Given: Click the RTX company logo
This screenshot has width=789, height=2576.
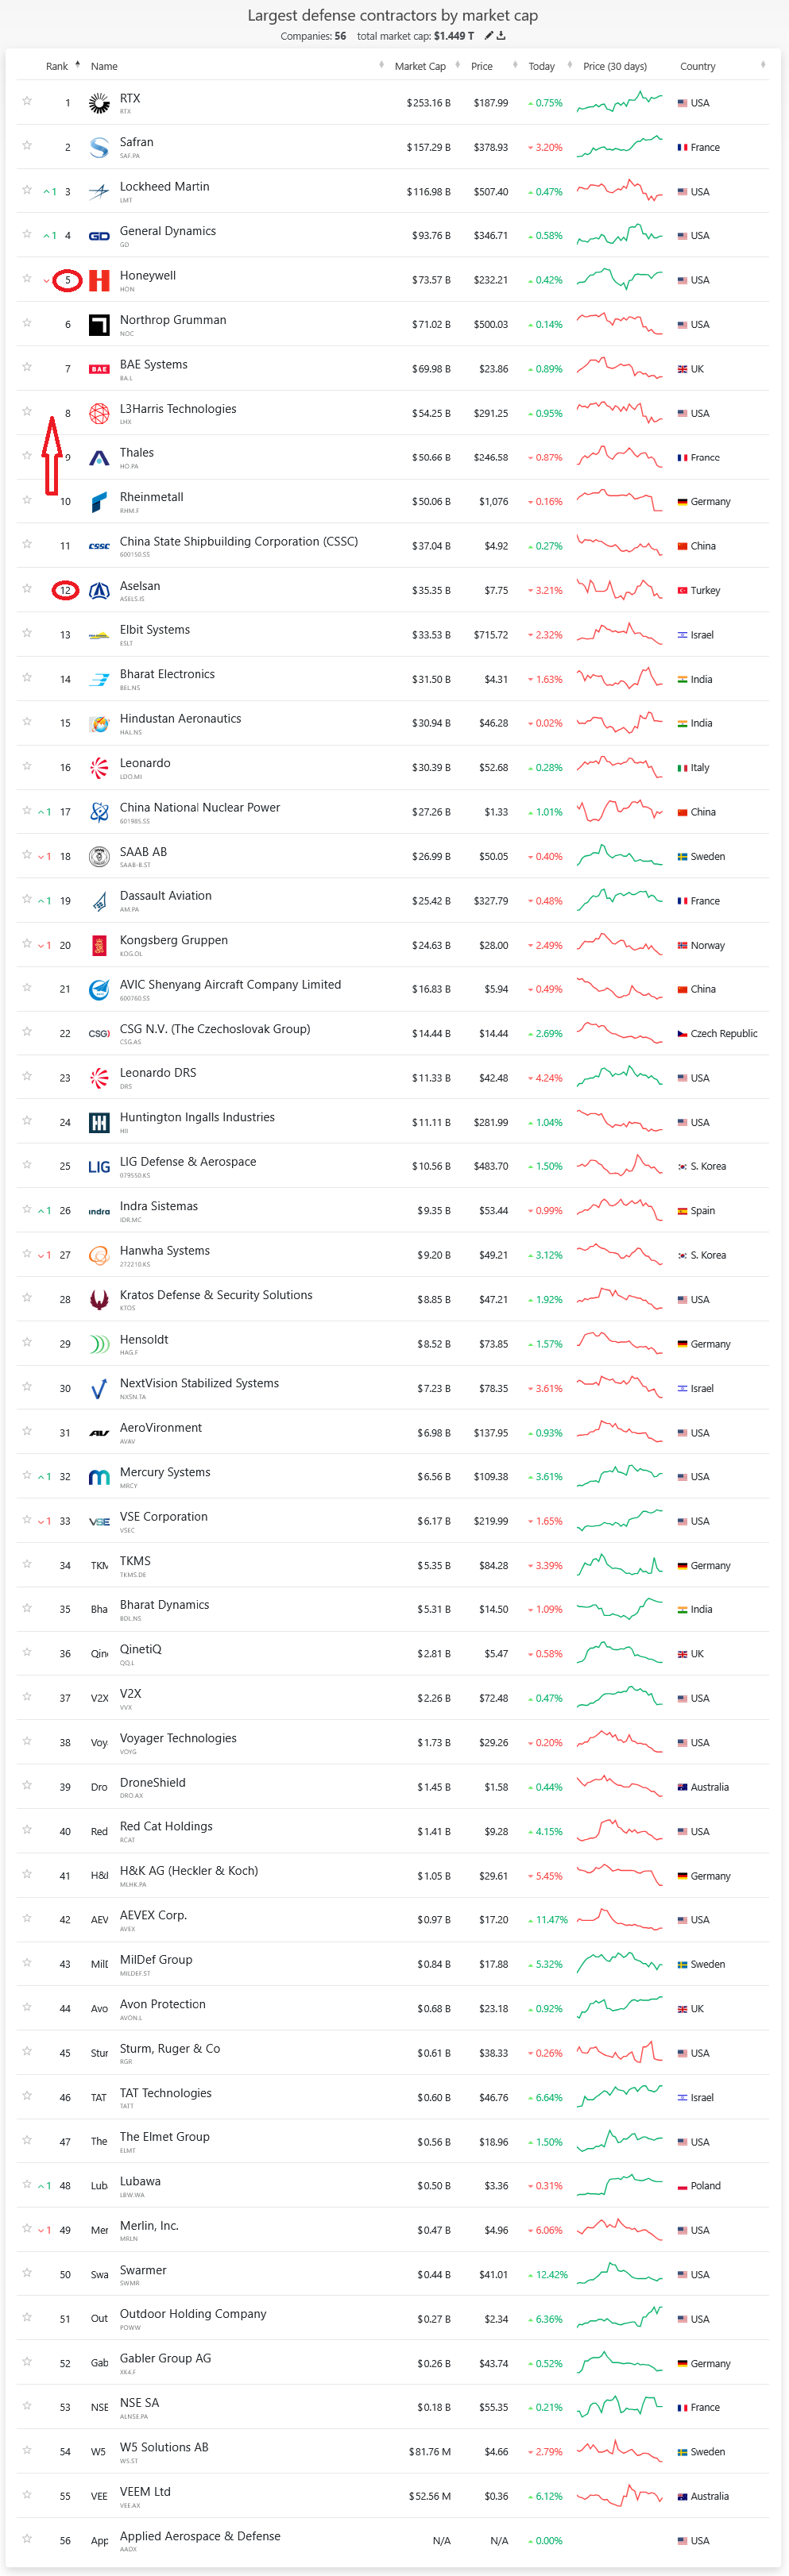Looking at the screenshot, I should pos(99,103).
